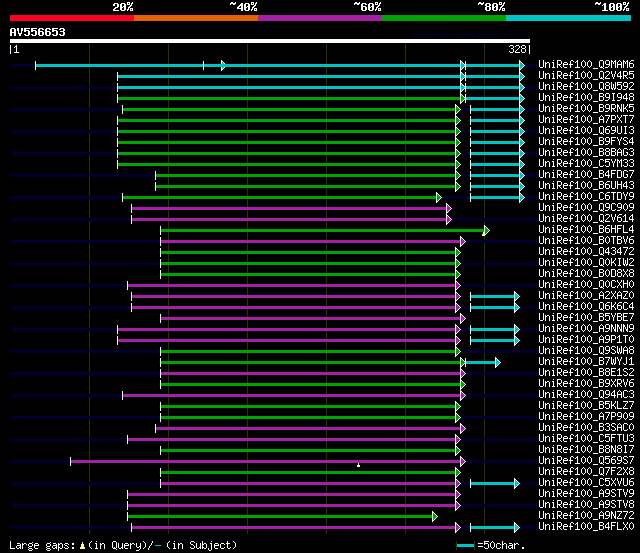This screenshot has height=553, width=640.
Task: Click the UniRef100_Q9C909 label
Action: tap(586, 207)
